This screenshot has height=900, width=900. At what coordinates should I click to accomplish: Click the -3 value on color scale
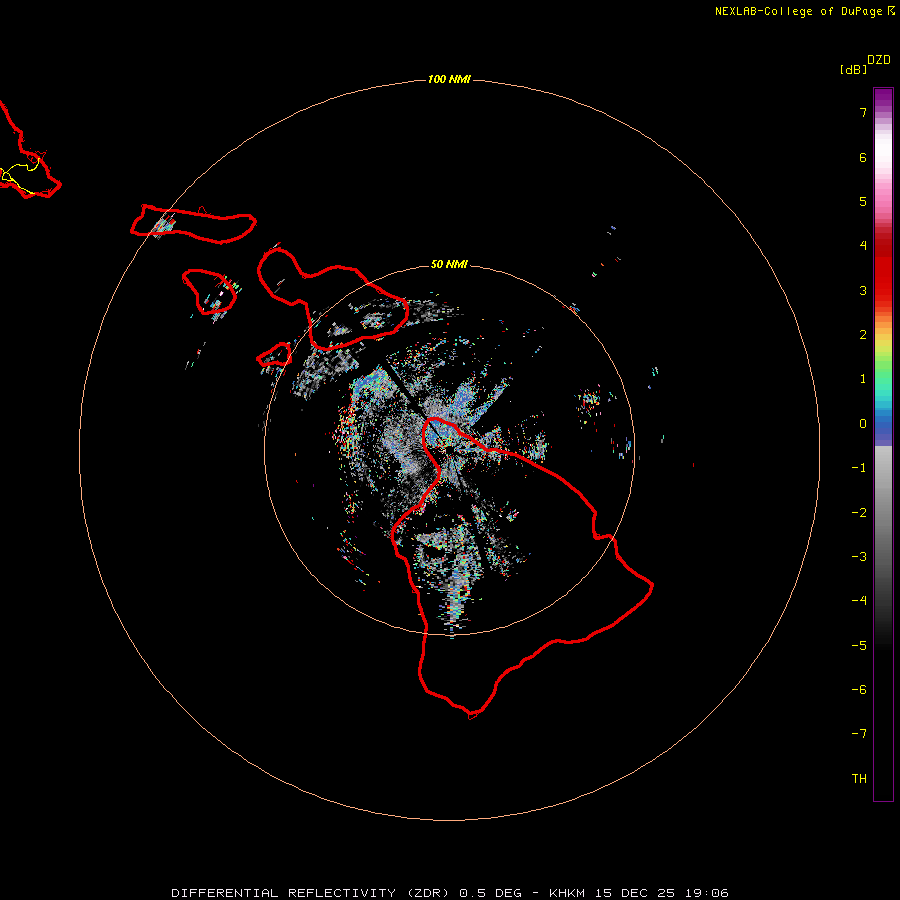(859, 557)
